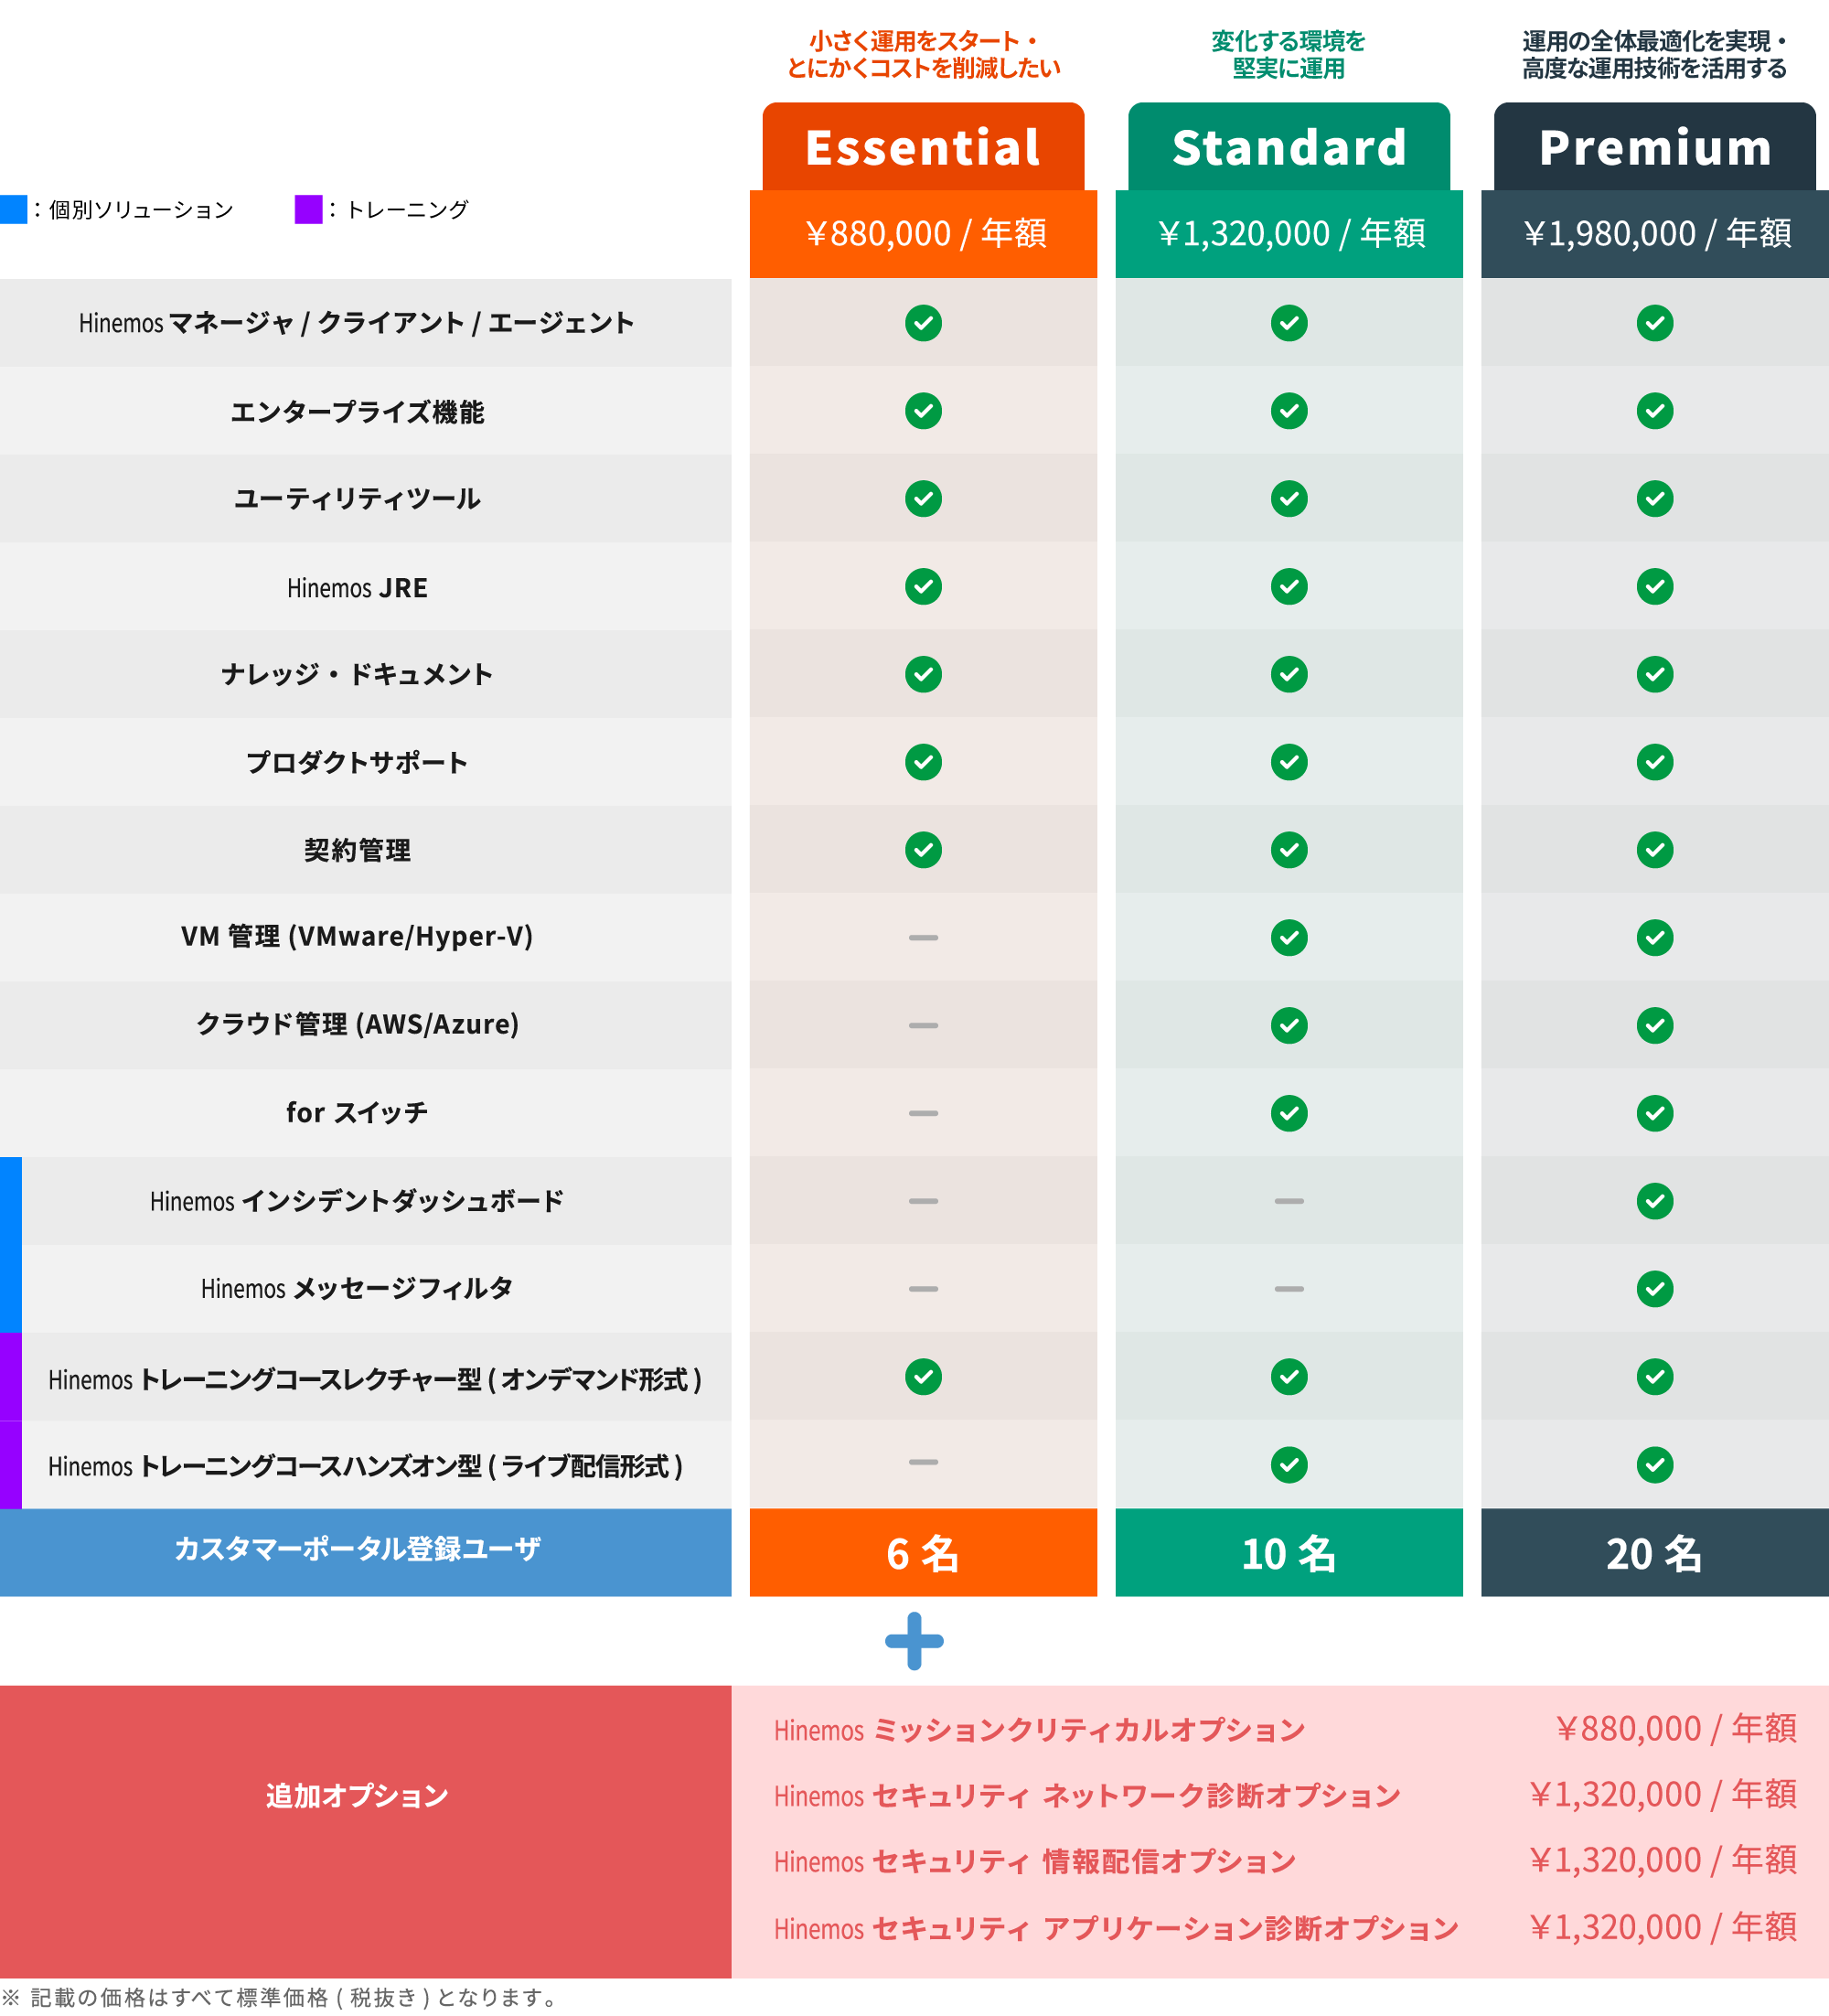
Task: Click the Standard checkmark for VM 管理 row
Action: pos(1289,938)
